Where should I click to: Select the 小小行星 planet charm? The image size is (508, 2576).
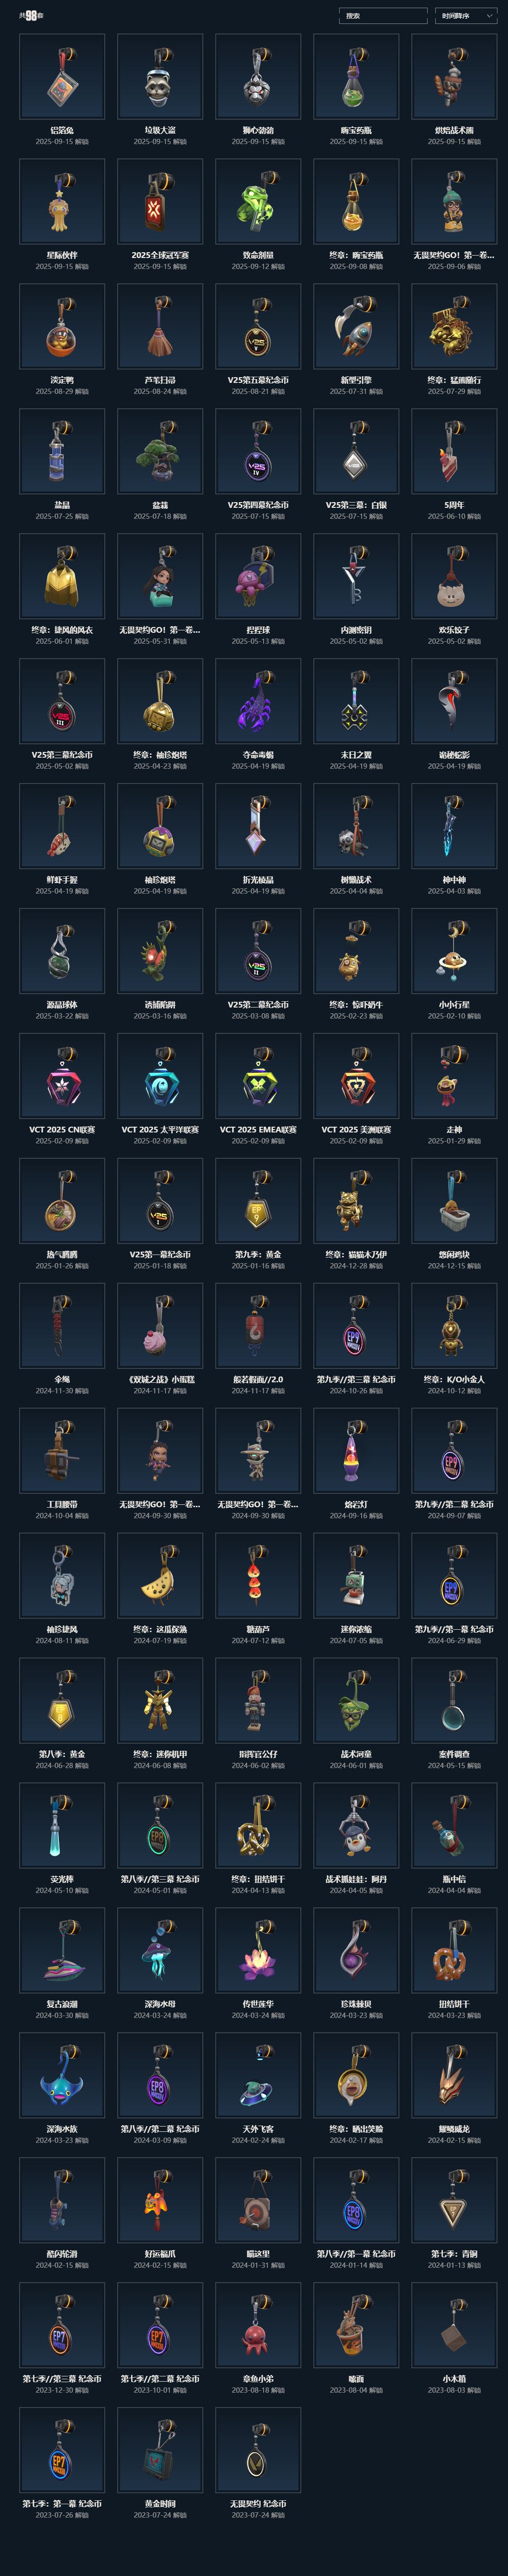(x=454, y=951)
